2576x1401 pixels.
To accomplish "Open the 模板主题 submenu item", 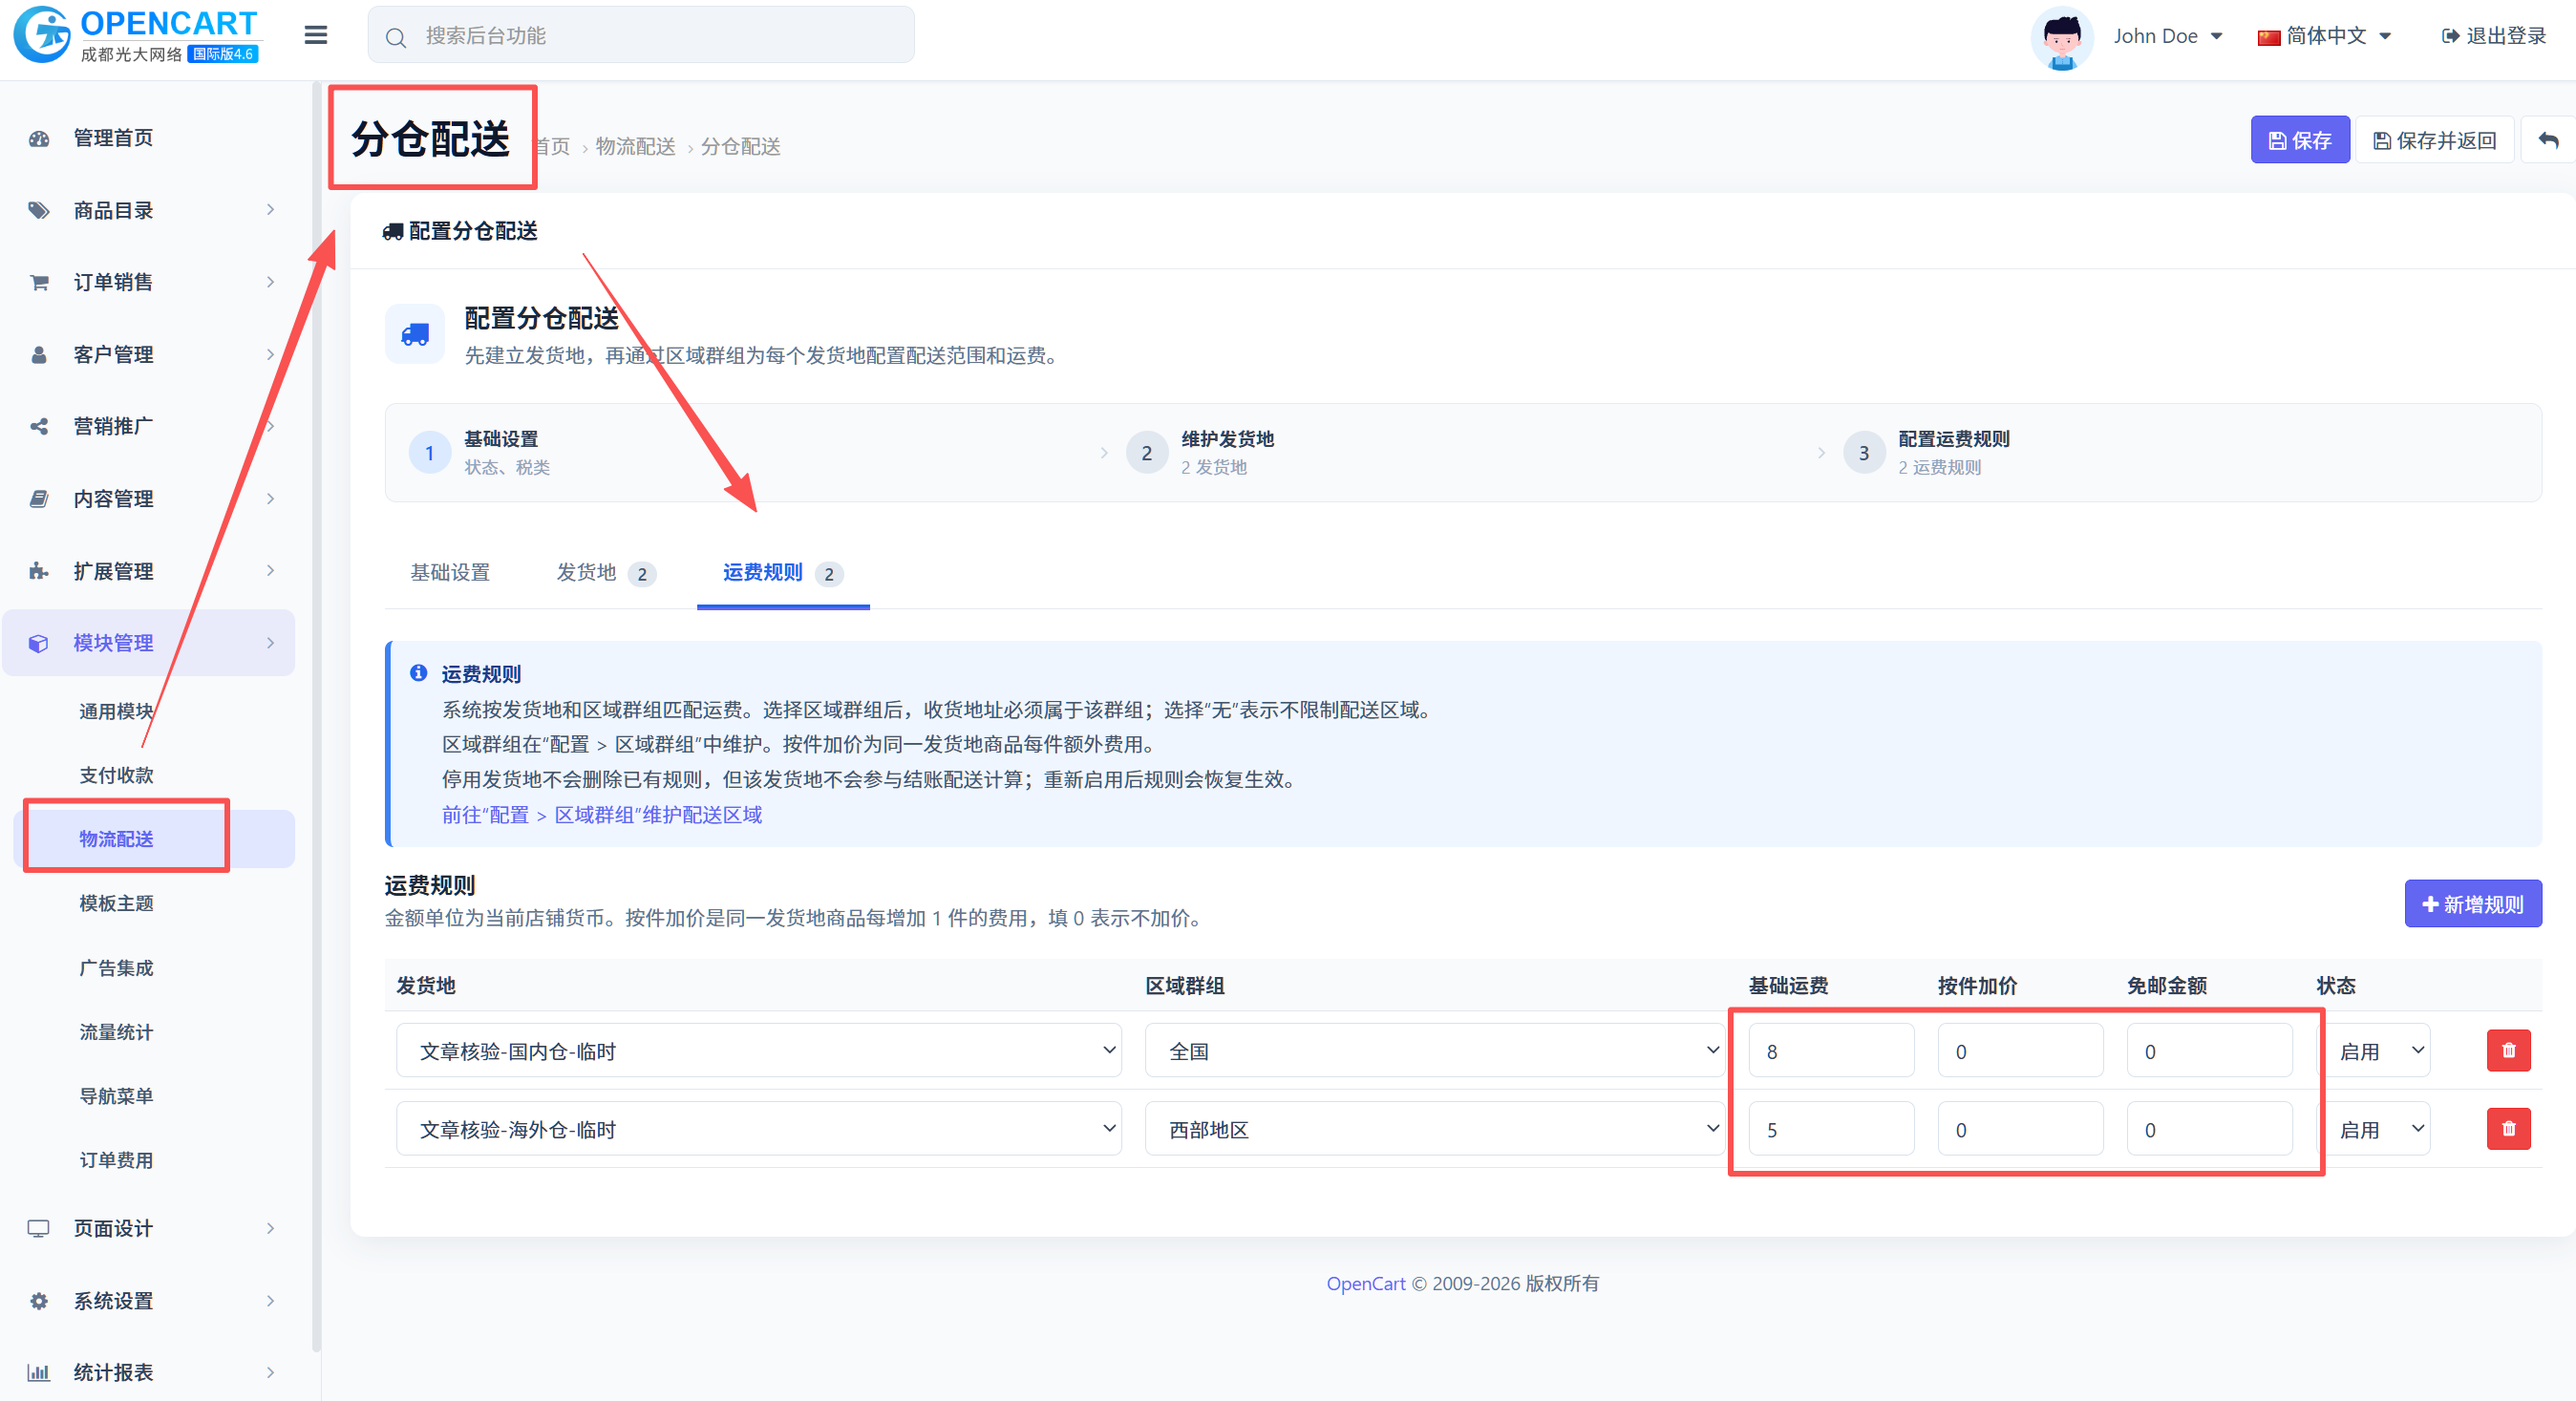I will click(x=116, y=903).
